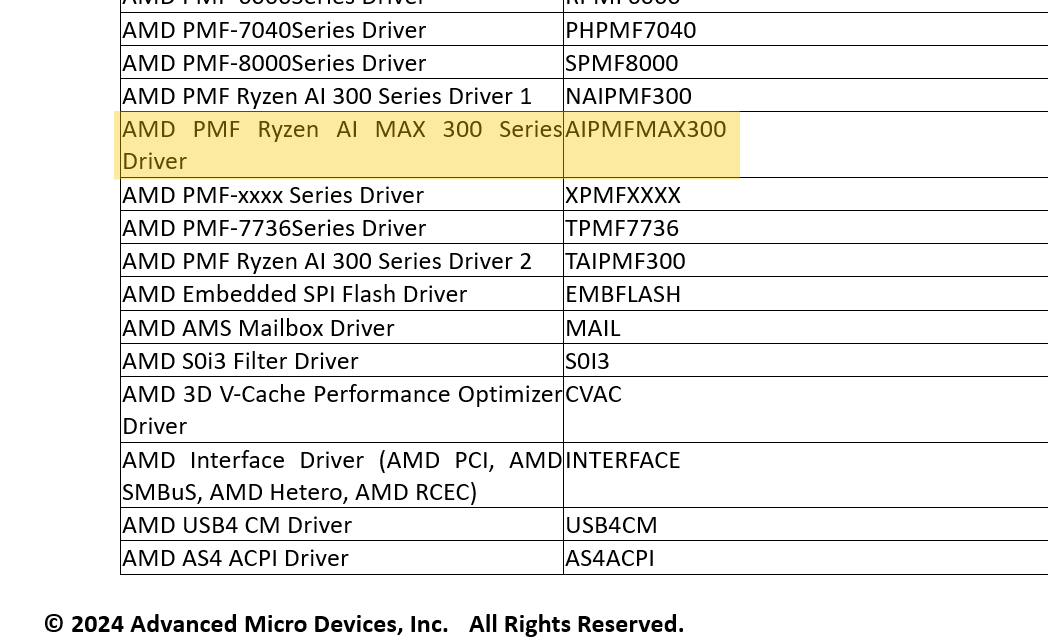Click the NAIPMF300 code cell
This screenshot has height=644, width=1048.
628,96
